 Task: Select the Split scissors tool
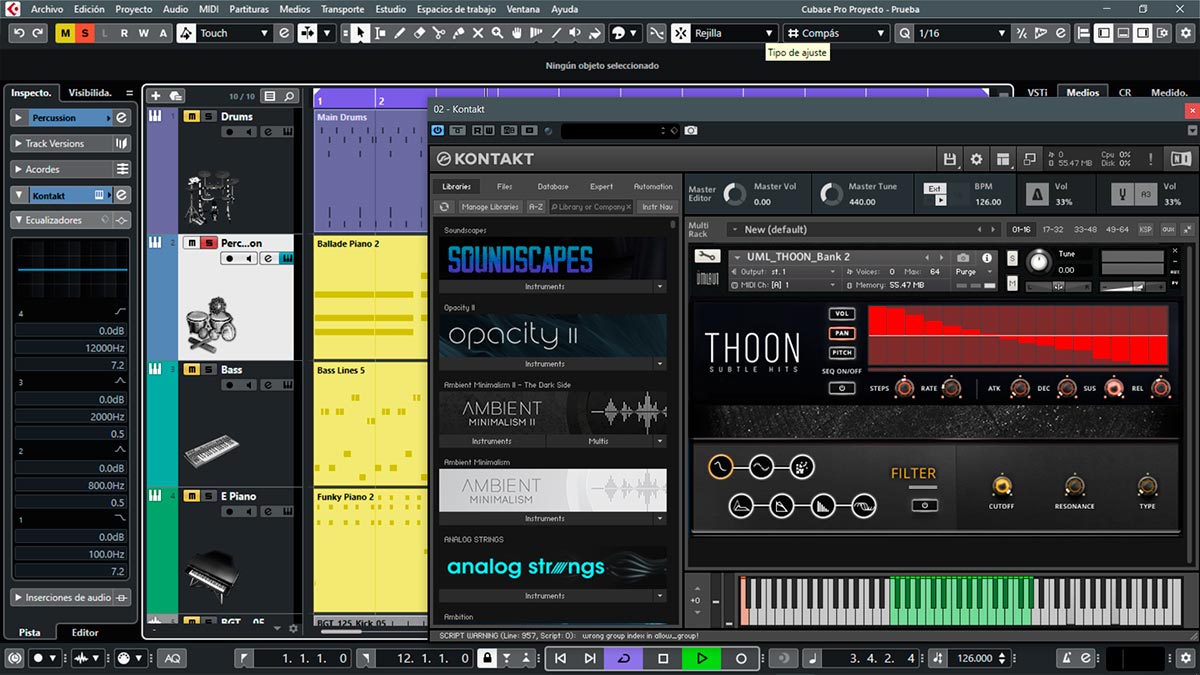click(x=439, y=33)
